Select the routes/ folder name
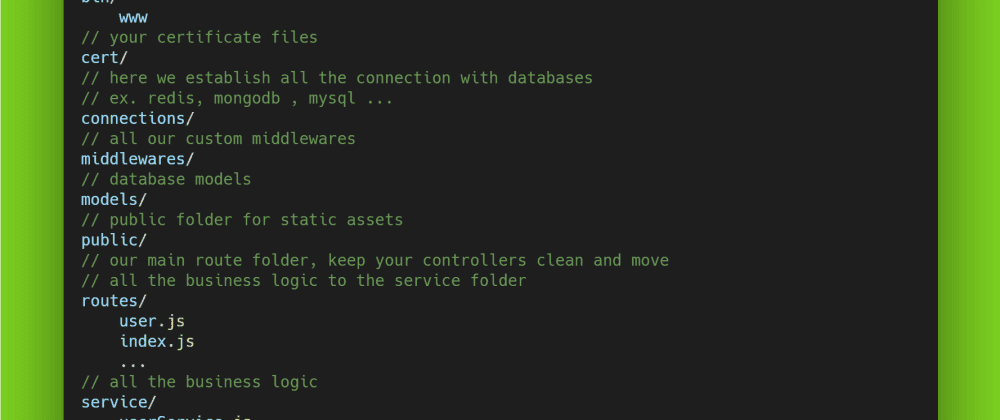Image resolution: width=1000 pixels, height=420 pixels. click(x=114, y=300)
